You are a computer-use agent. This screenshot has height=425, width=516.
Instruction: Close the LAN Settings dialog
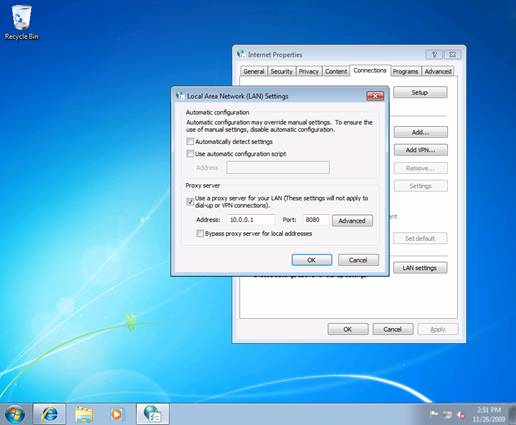tap(375, 96)
